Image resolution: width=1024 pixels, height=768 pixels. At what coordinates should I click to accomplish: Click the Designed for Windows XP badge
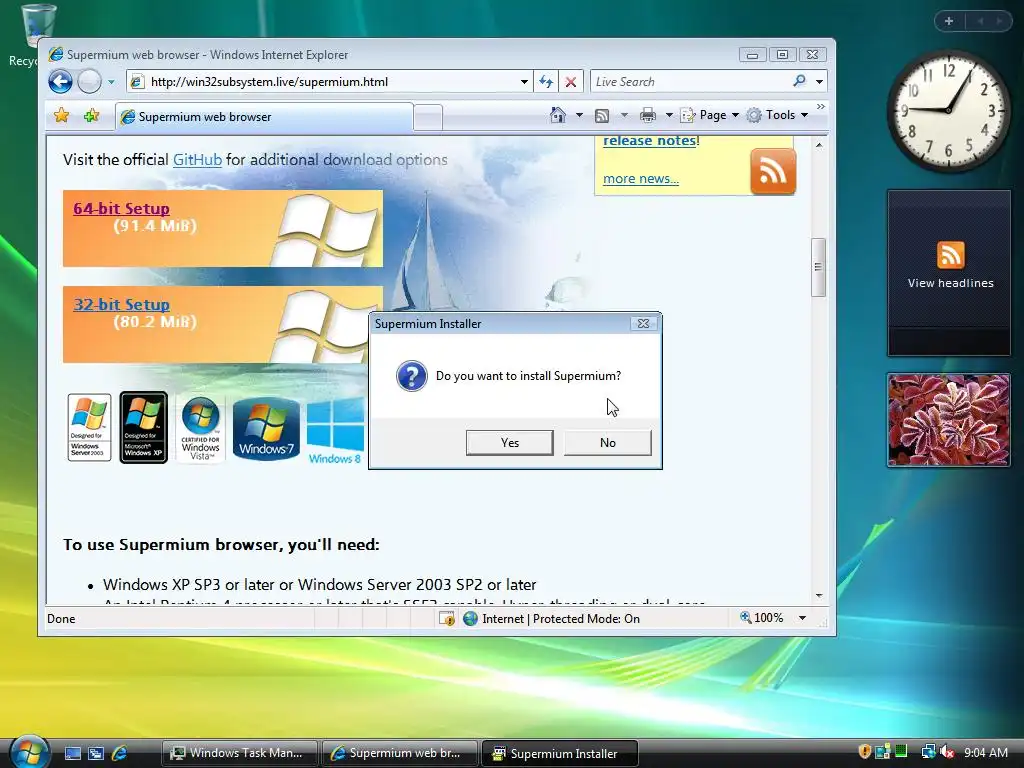(x=144, y=428)
